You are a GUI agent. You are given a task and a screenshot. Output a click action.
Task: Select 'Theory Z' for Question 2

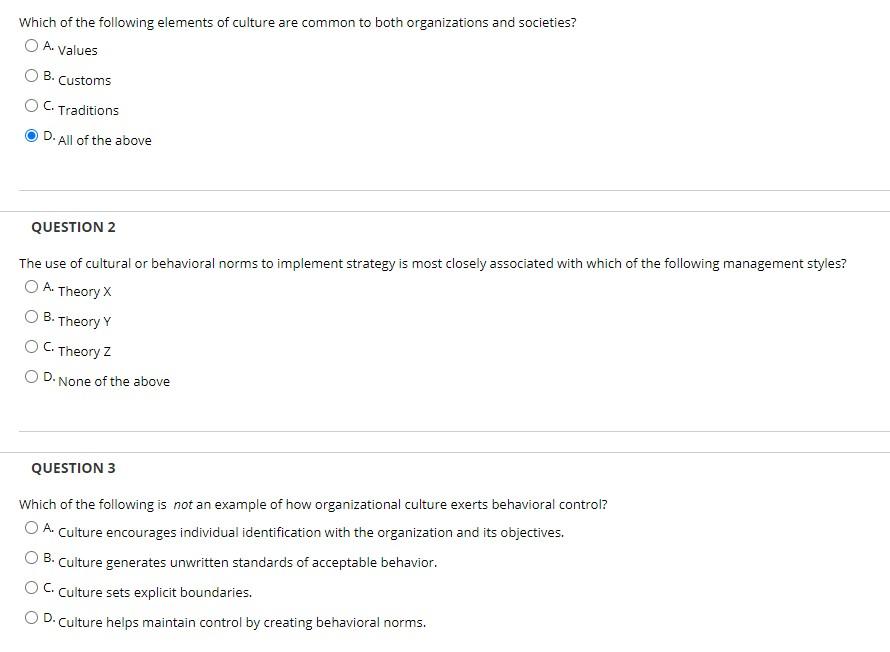tap(31, 346)
